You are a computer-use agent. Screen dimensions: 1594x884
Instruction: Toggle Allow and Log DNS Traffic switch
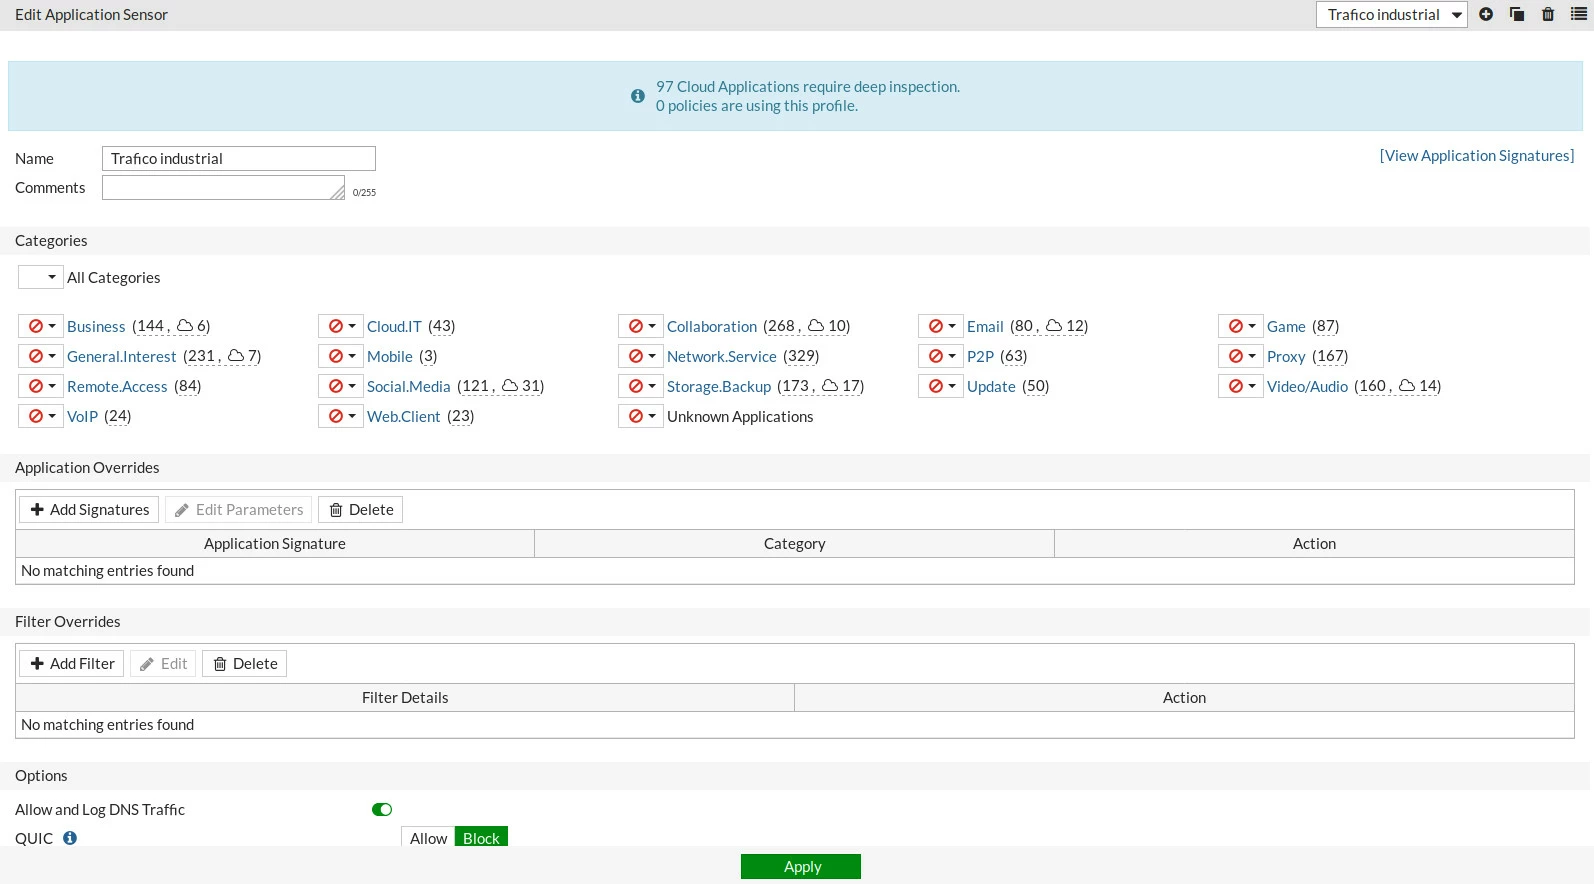click(382, 810)
